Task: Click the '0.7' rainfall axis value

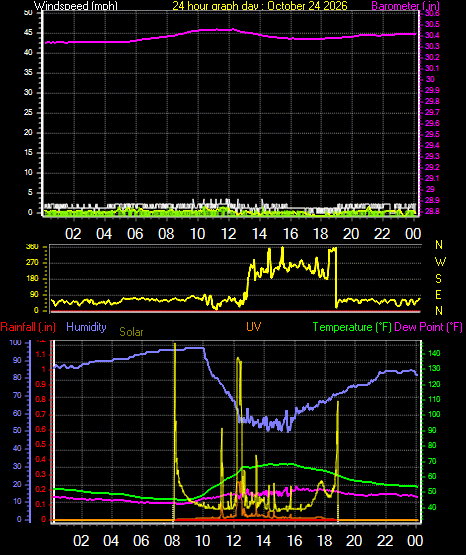Action: coord(41,414)
